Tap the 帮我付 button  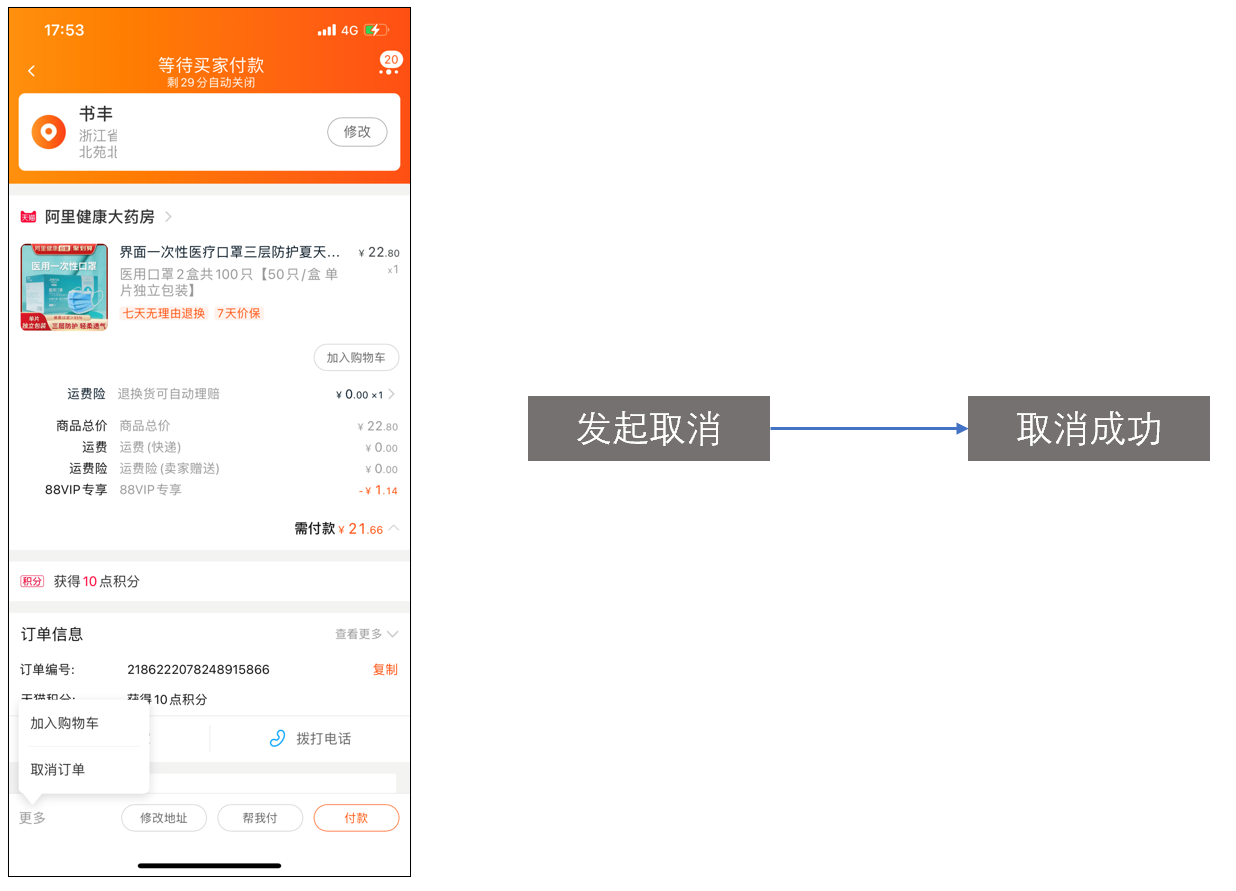tap(260, 817)
